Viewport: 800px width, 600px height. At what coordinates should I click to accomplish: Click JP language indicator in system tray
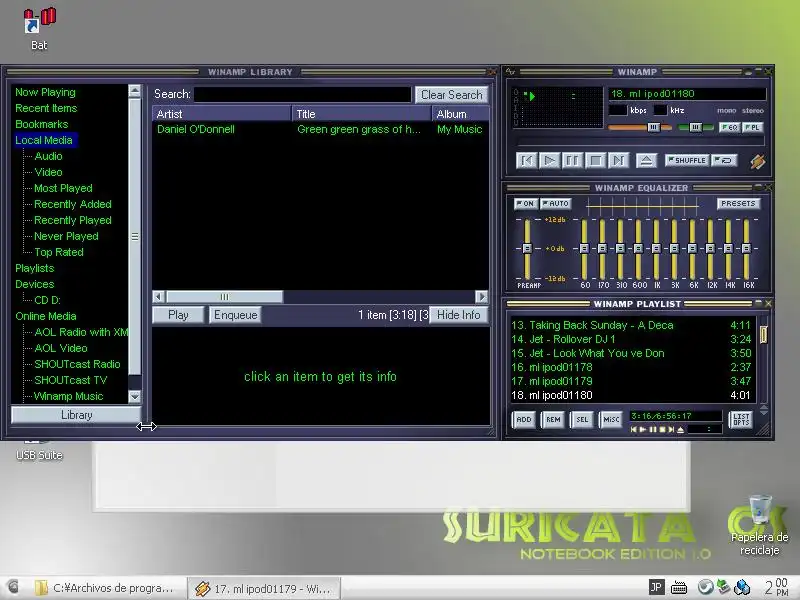[657, 587]
